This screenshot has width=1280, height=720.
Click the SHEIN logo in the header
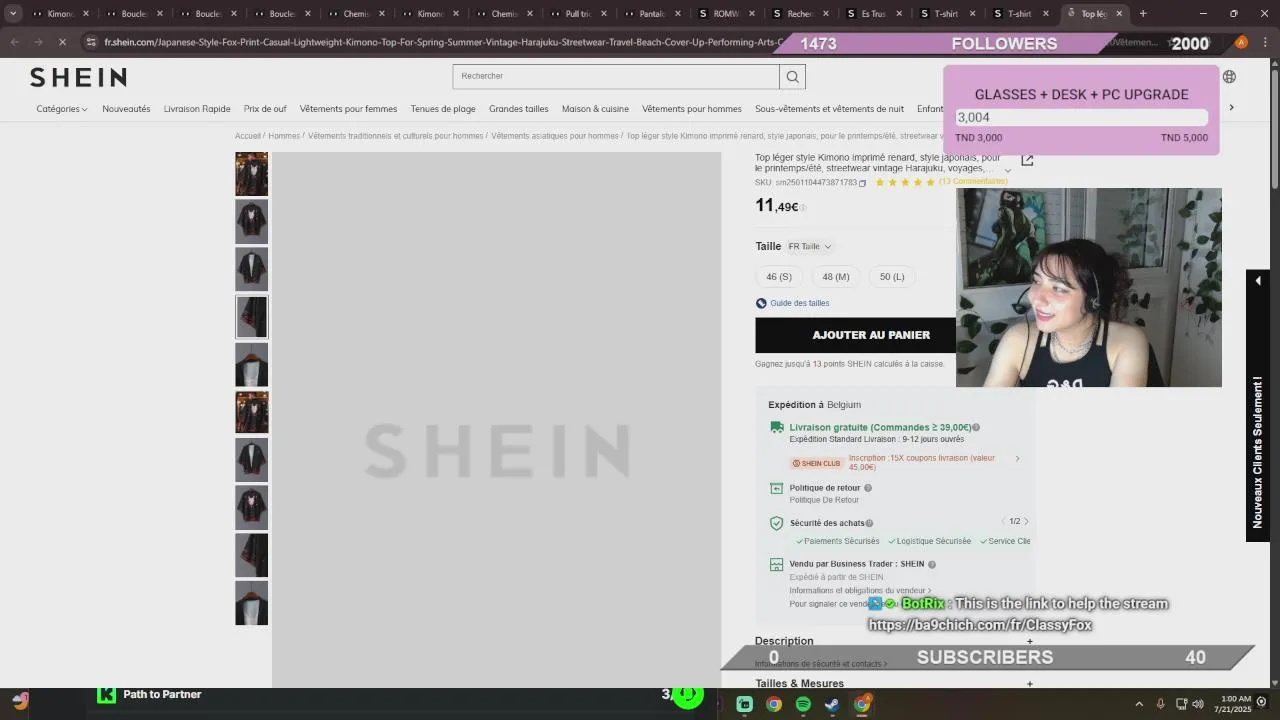coord(78,77)
